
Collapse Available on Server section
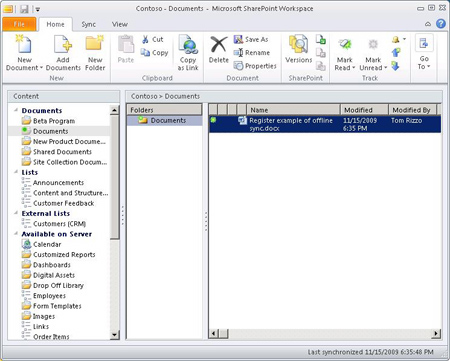pos(16,233)
